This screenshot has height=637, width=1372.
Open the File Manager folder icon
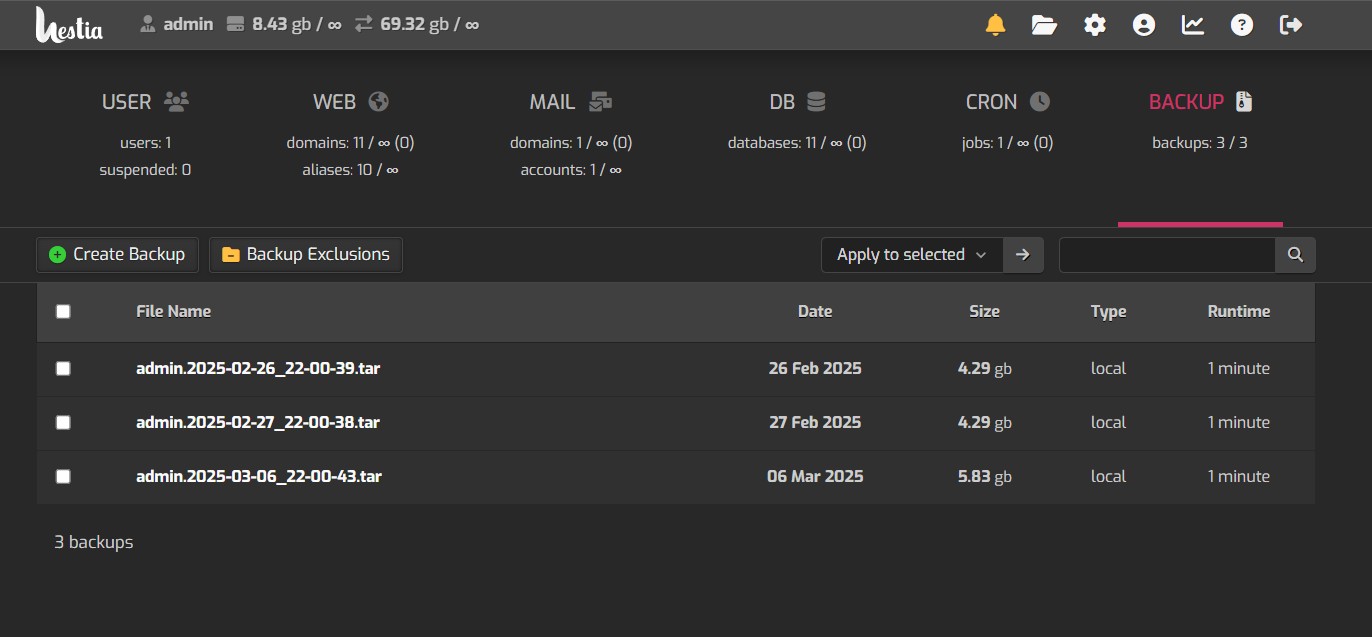1044,25
